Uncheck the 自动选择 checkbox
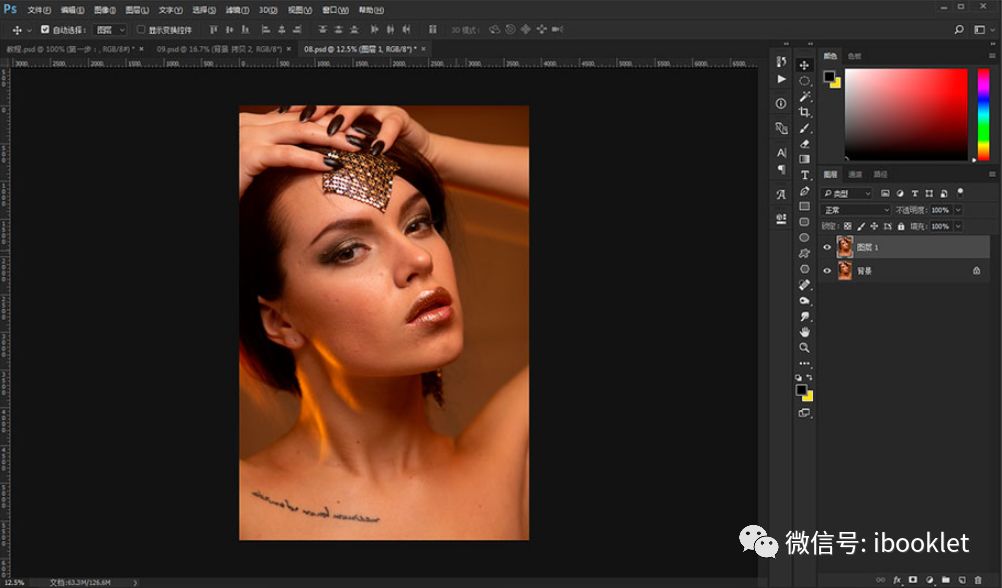The height and width of the screenshot is (588, 1002). click(45, 30)
